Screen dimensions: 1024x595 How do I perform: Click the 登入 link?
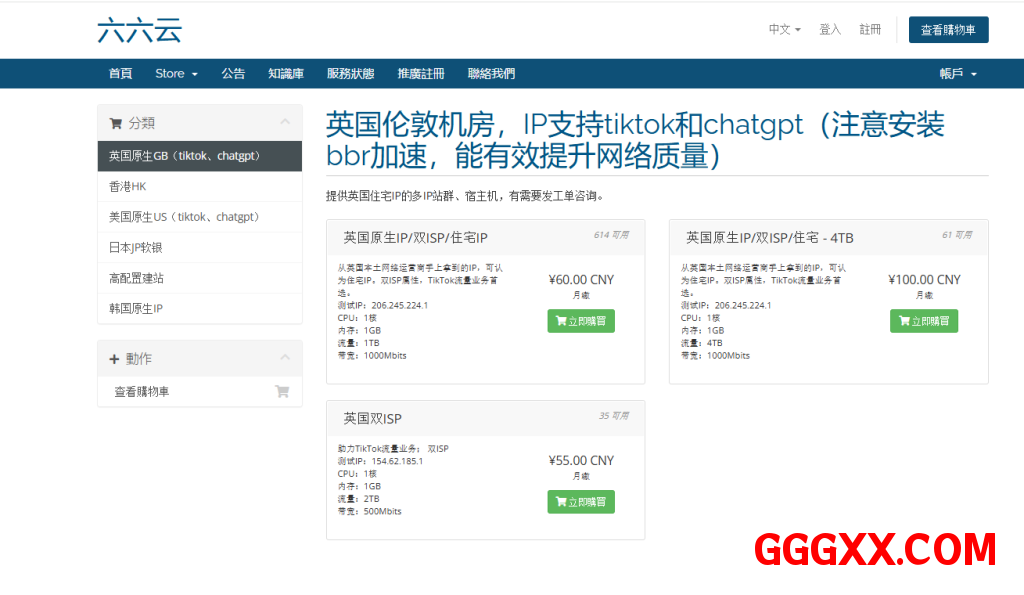click(830, 30)
